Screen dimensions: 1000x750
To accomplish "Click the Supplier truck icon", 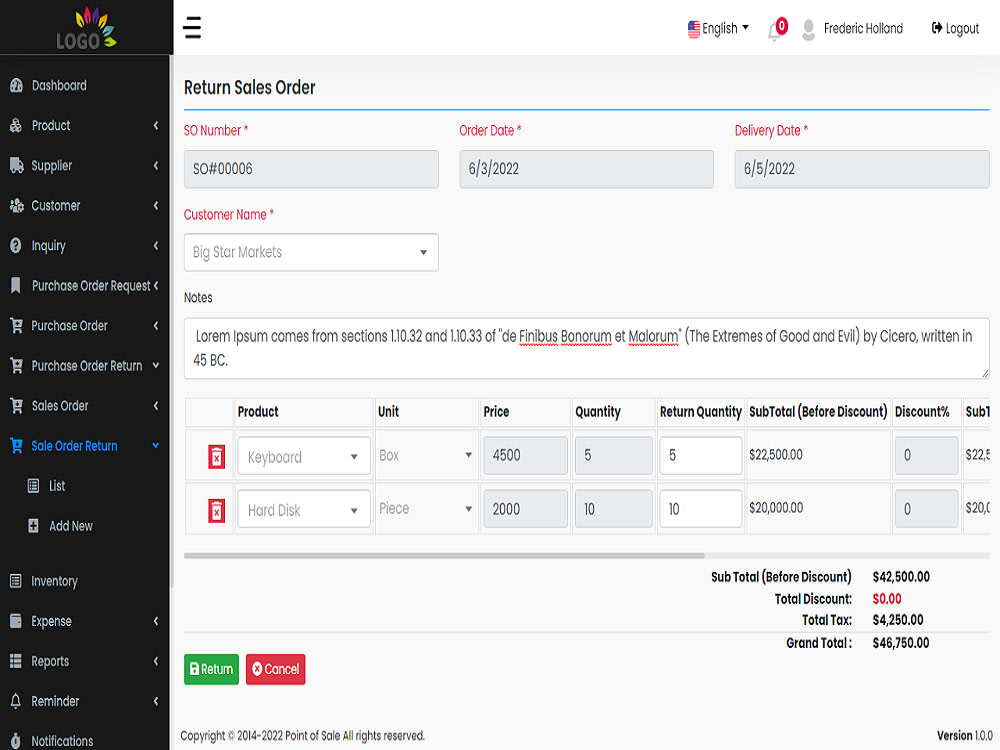I will [17, 166].
